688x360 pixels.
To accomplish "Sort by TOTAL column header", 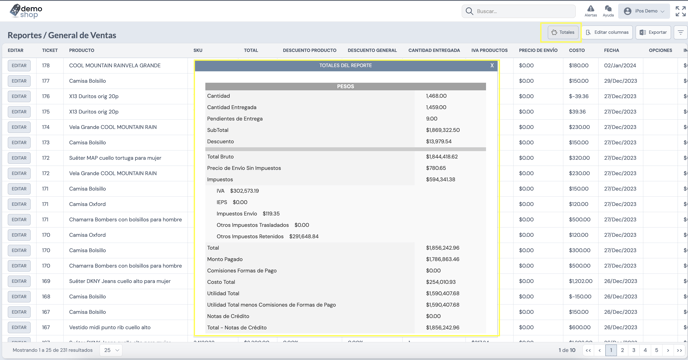I will coord(251,50).
